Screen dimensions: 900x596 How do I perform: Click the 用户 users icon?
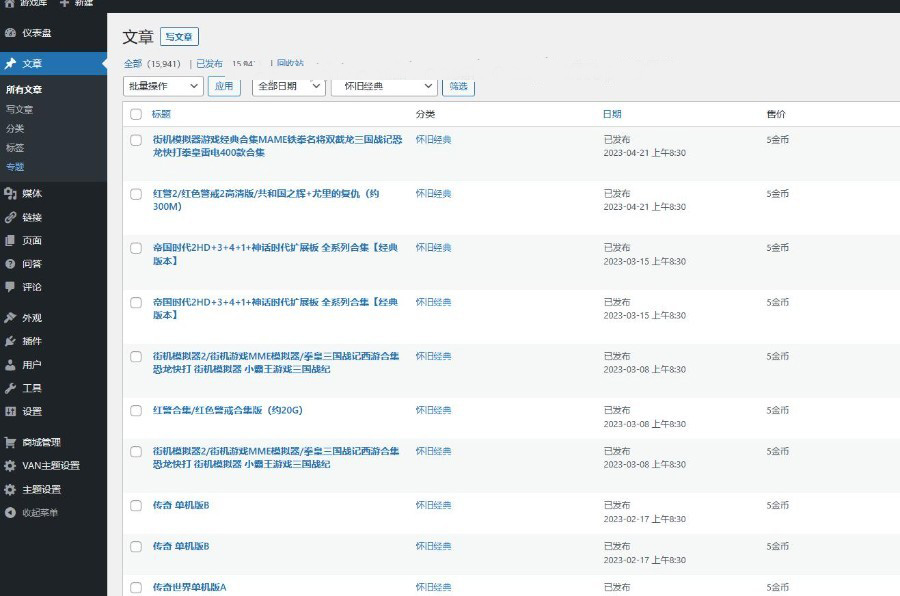point(11,365)
